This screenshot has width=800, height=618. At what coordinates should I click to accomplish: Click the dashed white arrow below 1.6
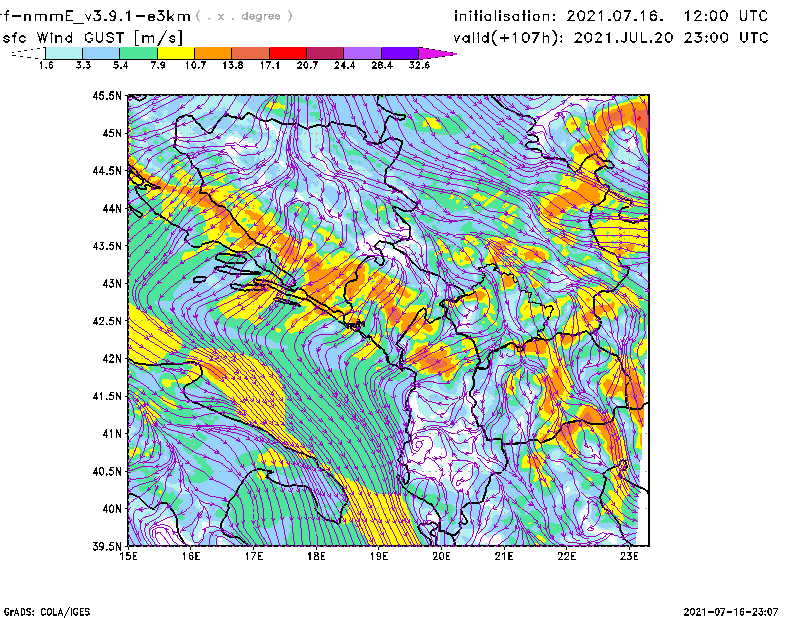click(x=28, y=53)
